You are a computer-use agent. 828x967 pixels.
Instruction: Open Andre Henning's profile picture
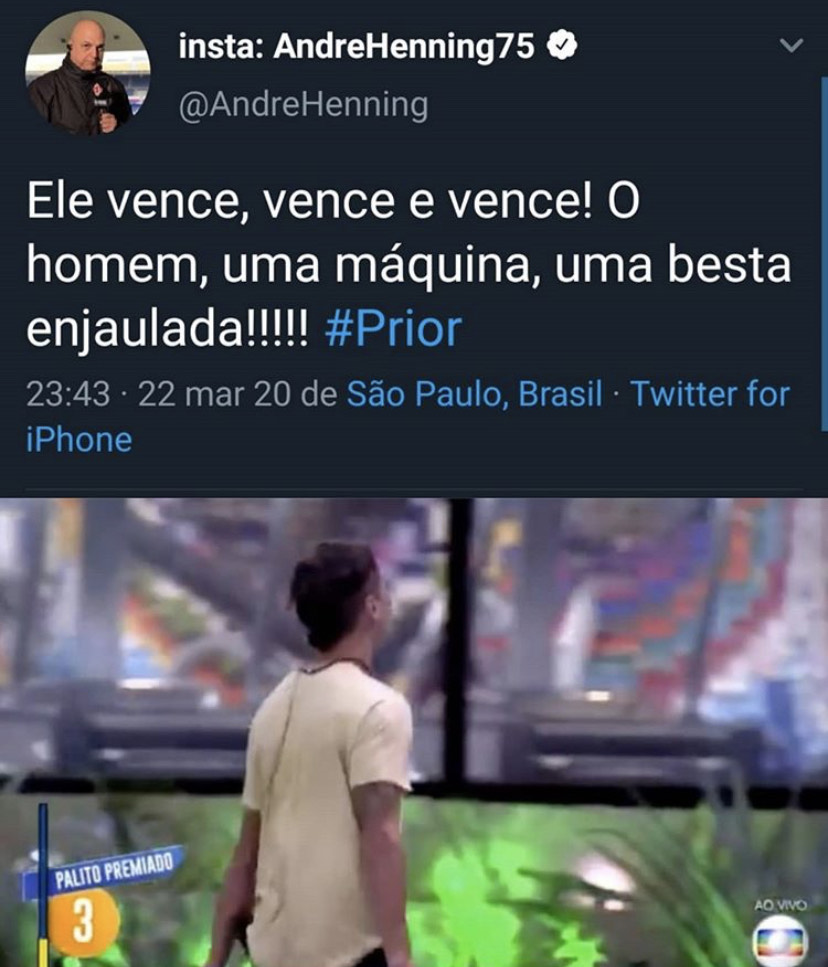(88, 72)
